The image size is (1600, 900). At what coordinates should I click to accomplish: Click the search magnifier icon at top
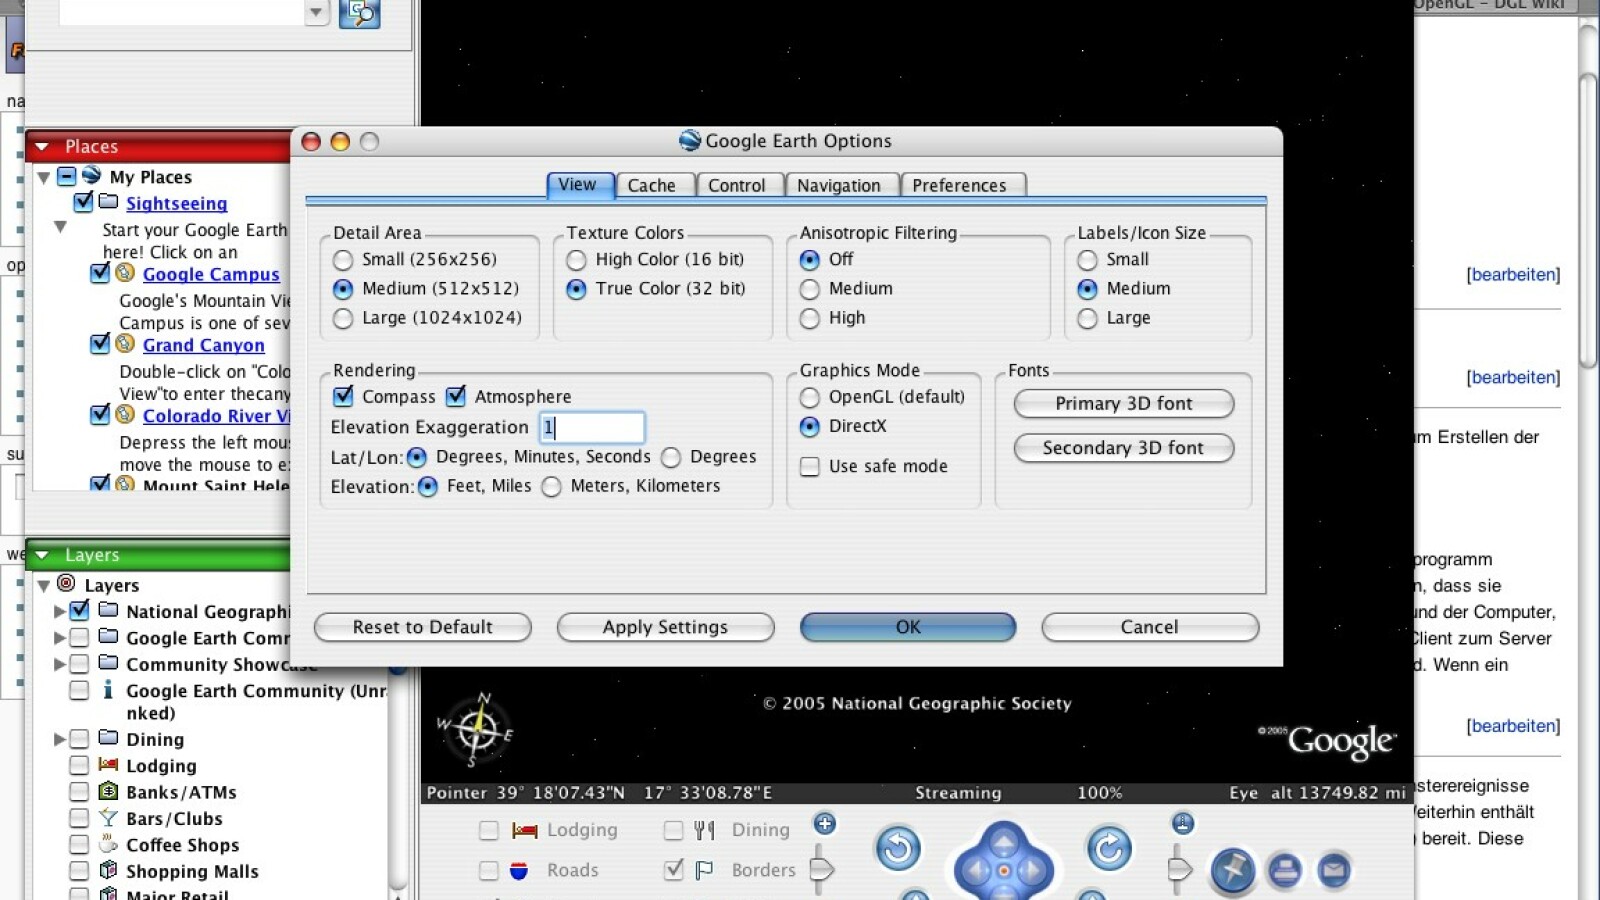(359, 14)
